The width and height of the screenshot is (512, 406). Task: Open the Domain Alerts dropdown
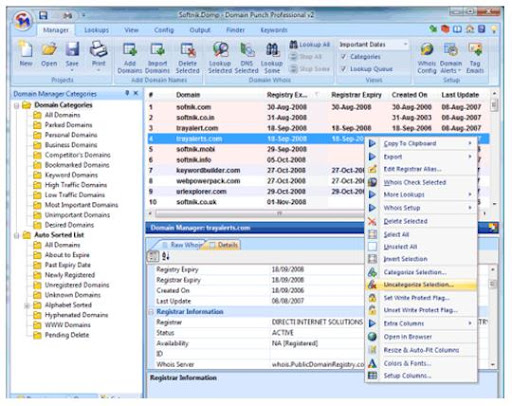coord(451,57)
